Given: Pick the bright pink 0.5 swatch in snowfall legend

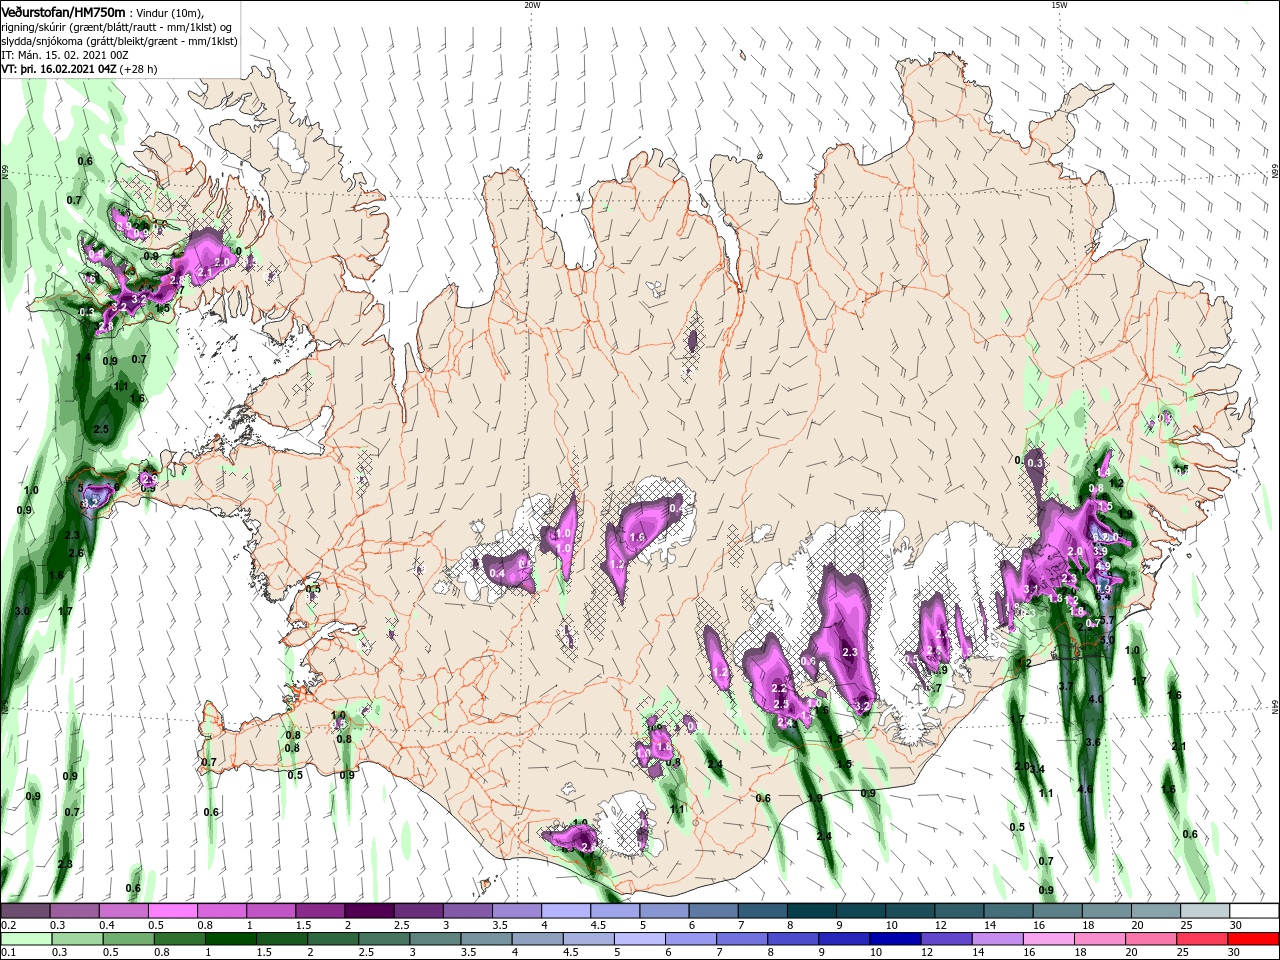Looking at the screenshot, I should 172,911.
